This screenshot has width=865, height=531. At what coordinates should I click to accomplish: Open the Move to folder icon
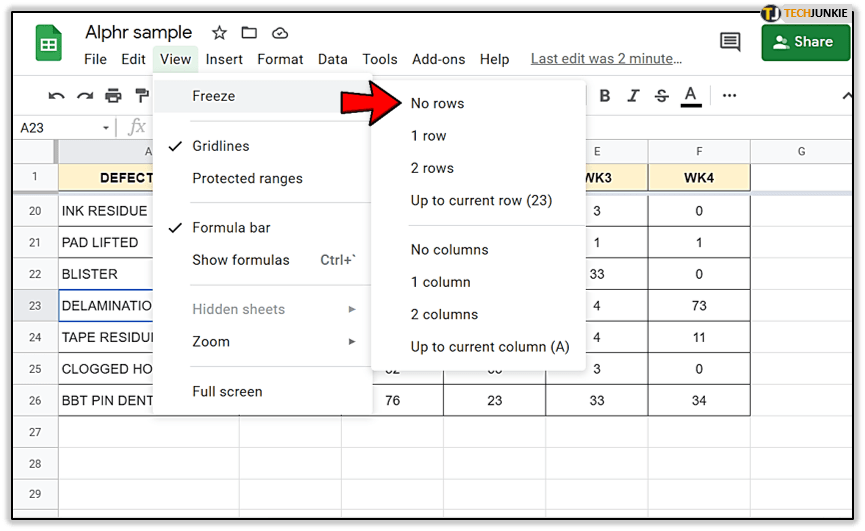click(x=249, y=33)
